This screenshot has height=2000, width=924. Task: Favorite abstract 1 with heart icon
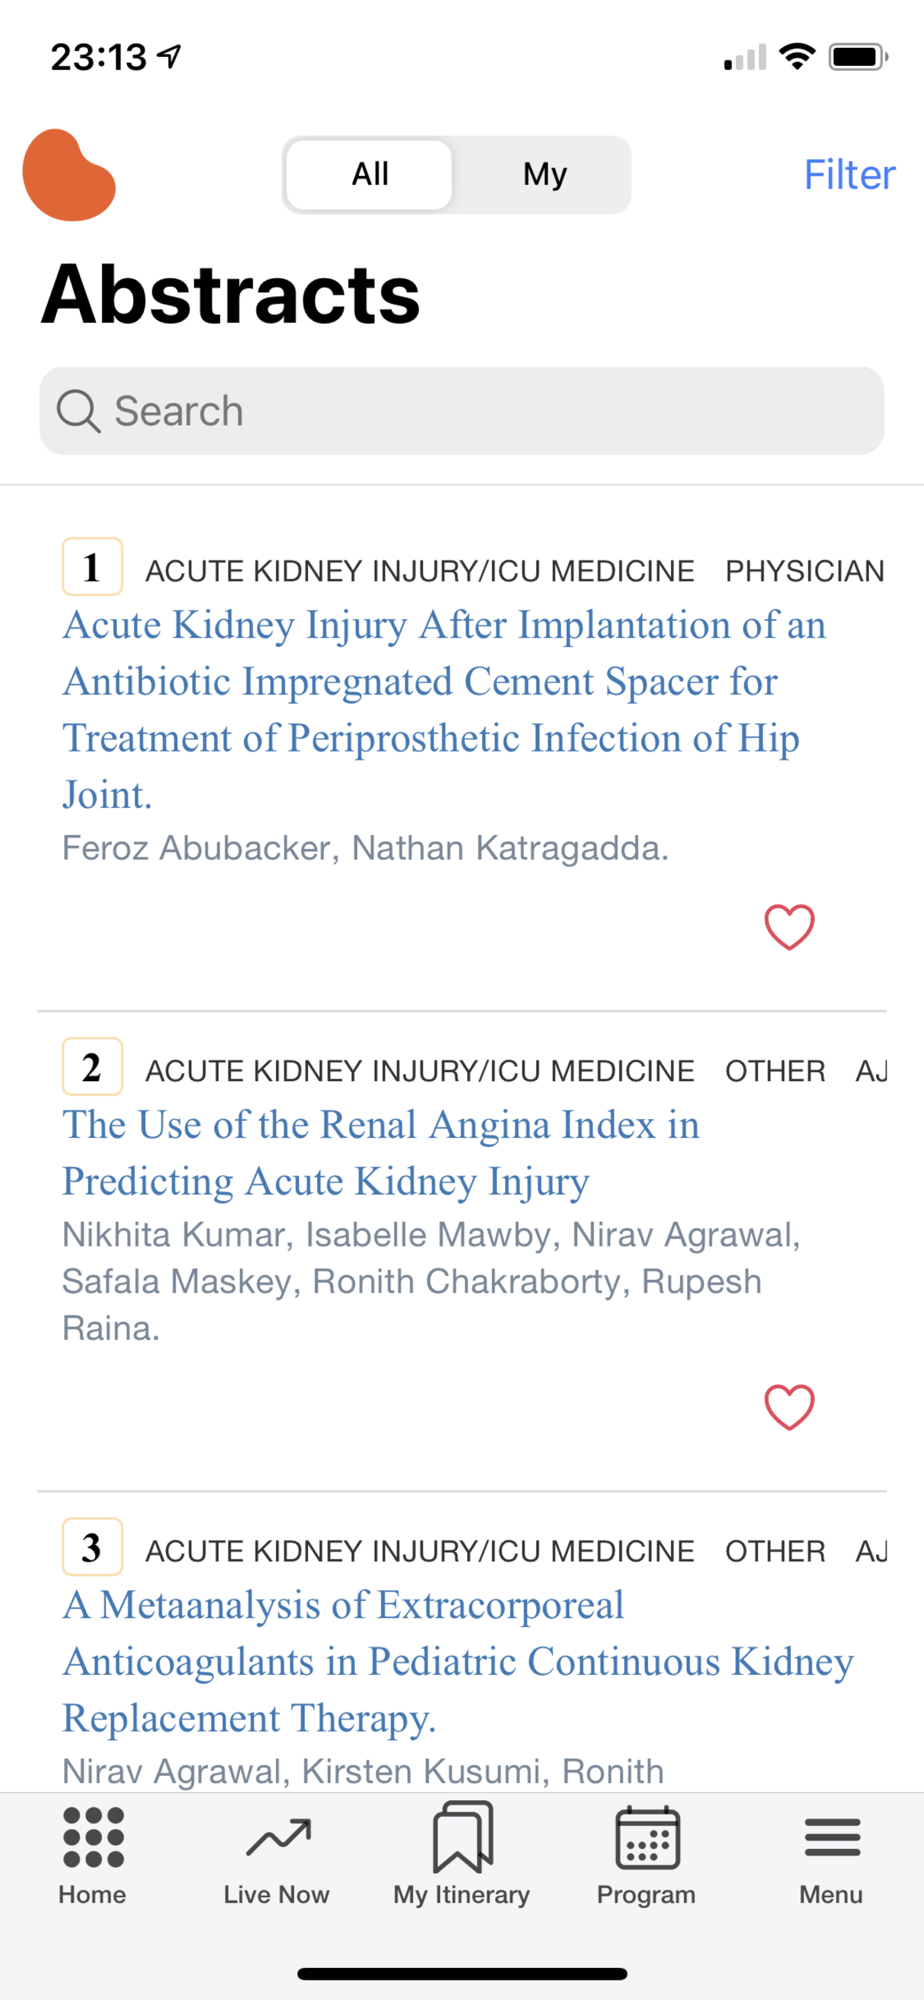tap(789, 926)
